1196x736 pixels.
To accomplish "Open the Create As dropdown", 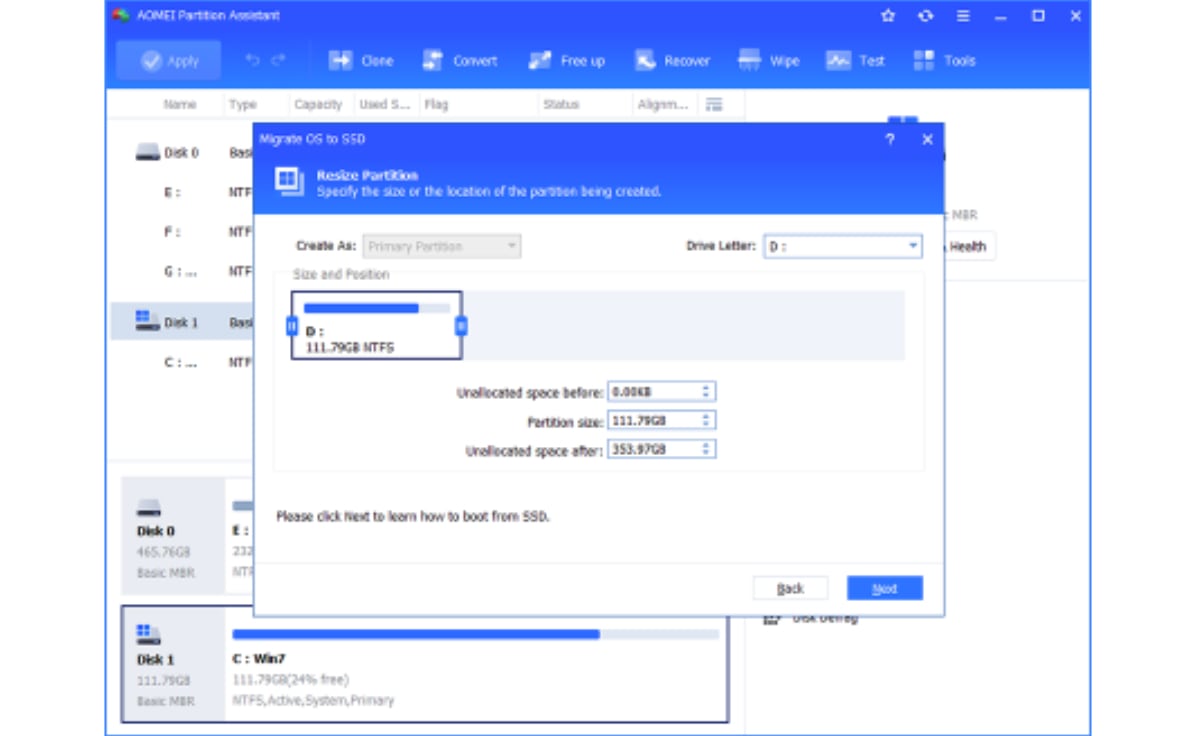I will coord(442,246).
